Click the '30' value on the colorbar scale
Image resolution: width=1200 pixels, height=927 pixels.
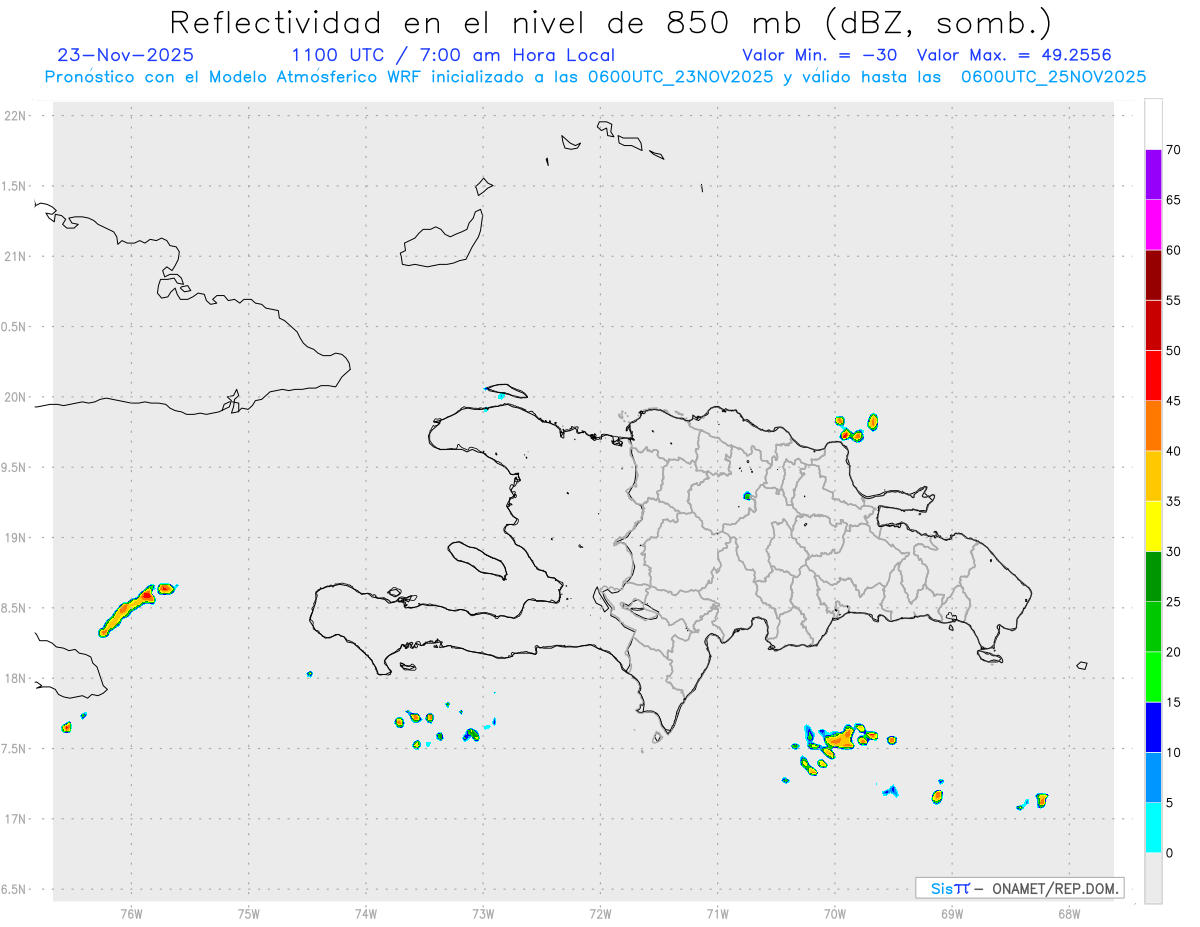pos(1174,552)
